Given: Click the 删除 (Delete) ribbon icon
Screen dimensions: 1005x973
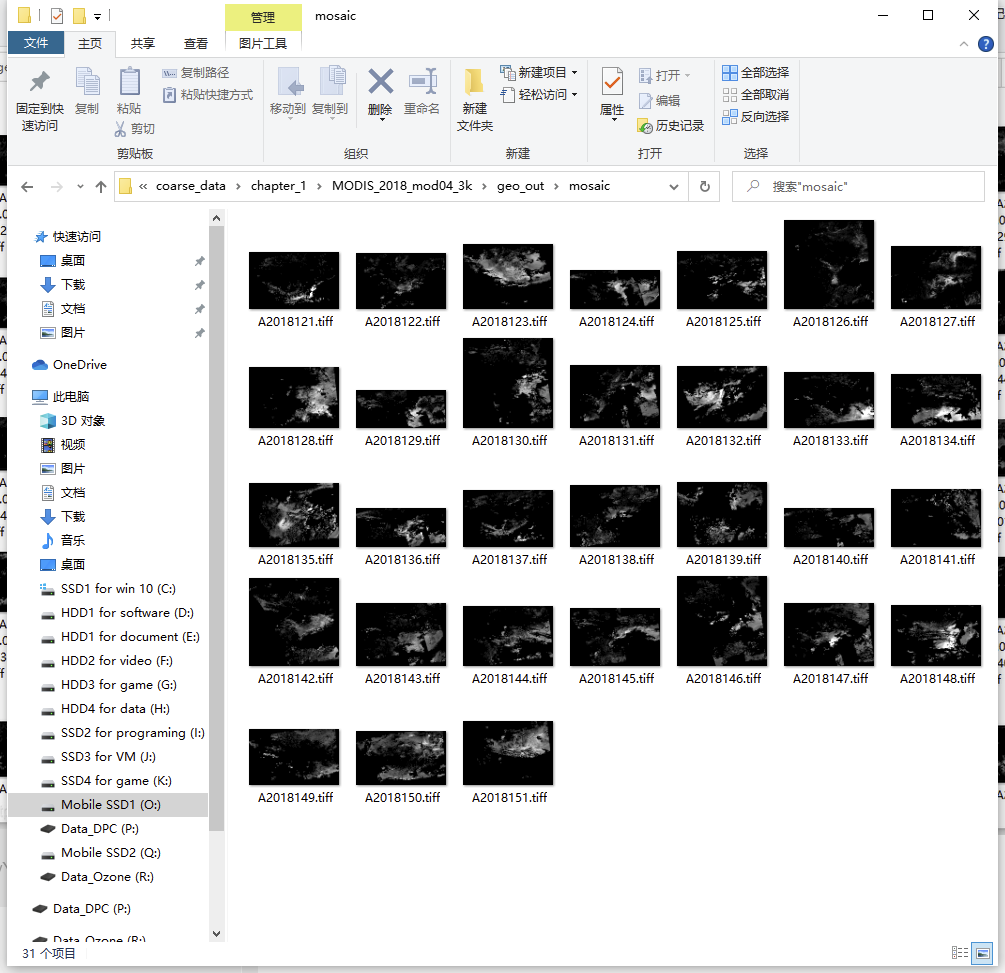Looking at the screenshot, I should (x=380, y=97).
